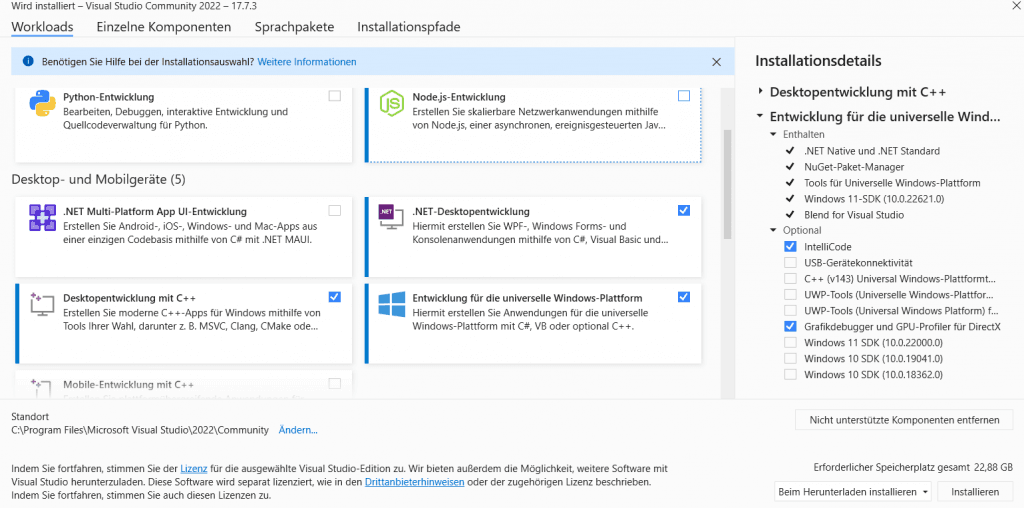
Task: Click the Python-Entwicklung workload icon
Action: (42, 104)
